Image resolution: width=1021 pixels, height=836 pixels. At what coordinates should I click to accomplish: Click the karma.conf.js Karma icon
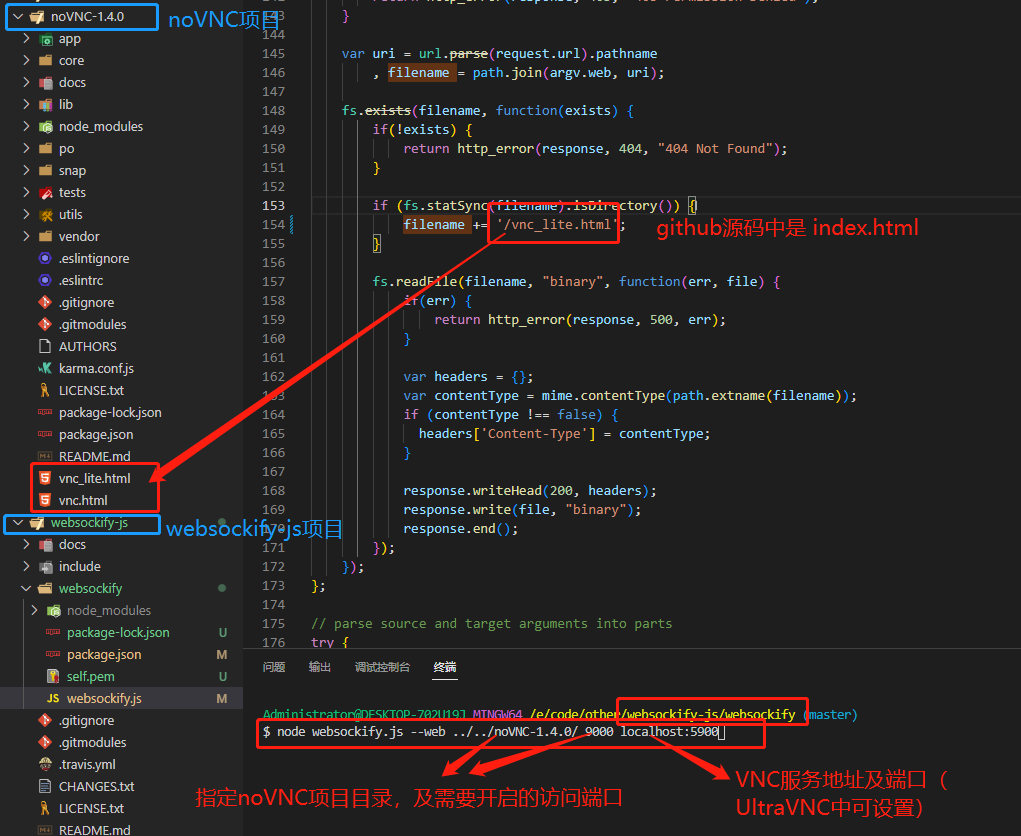coord(45,369)
